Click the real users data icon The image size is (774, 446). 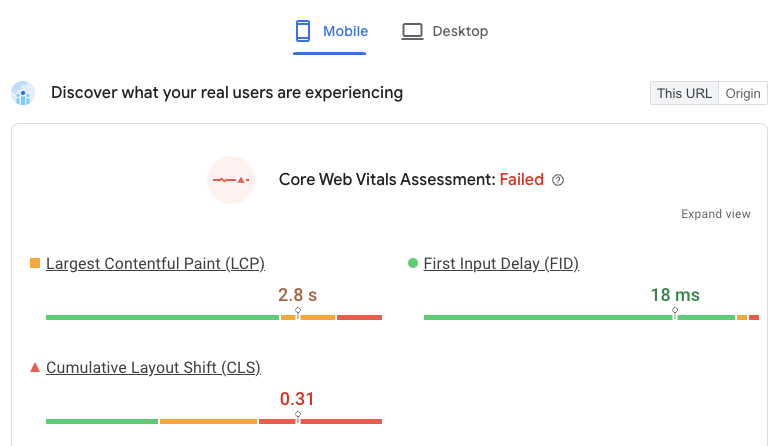point(23,93)
